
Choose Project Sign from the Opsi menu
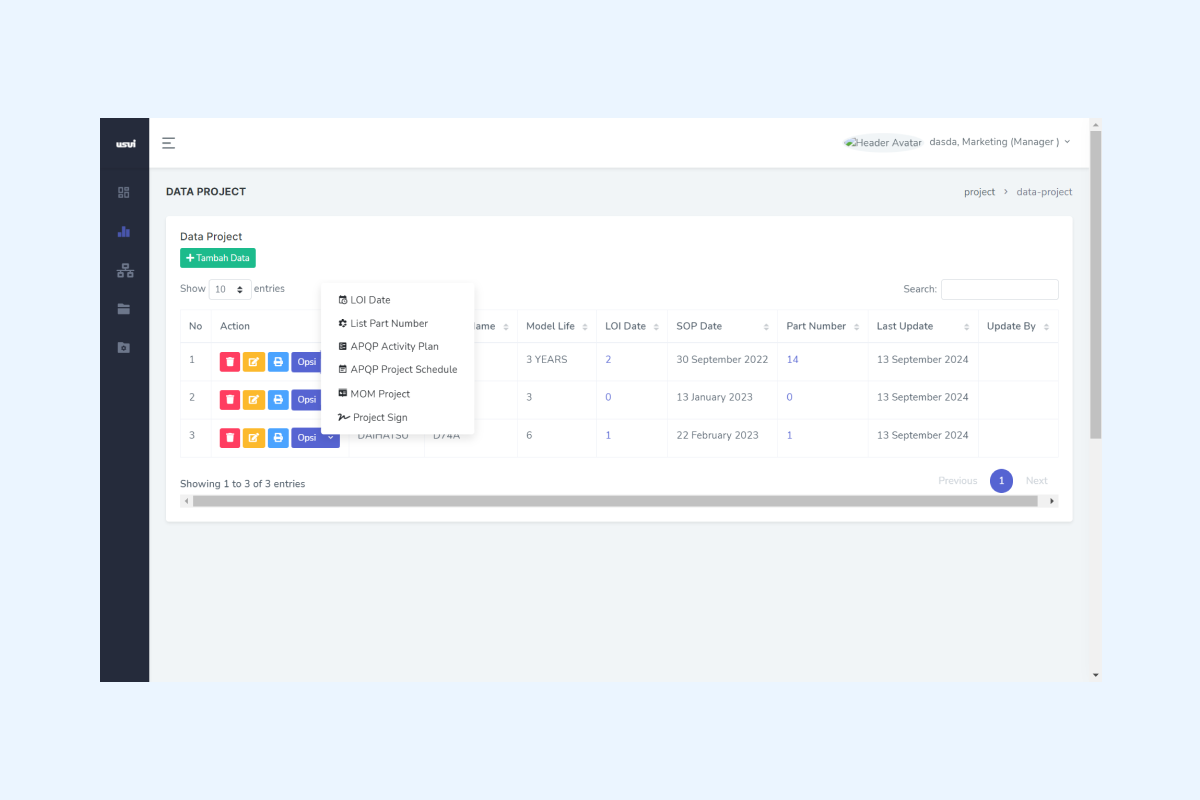coord(397,417)
